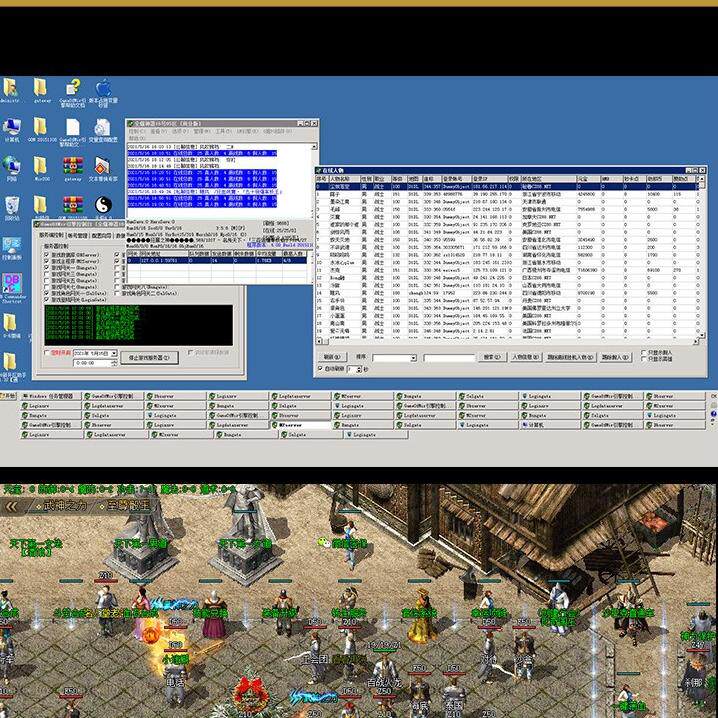Image resolution: width=718 pixels, height=718 pixels.
Task: Click the 至尊霸王 game tab
Action: point(125,506)
